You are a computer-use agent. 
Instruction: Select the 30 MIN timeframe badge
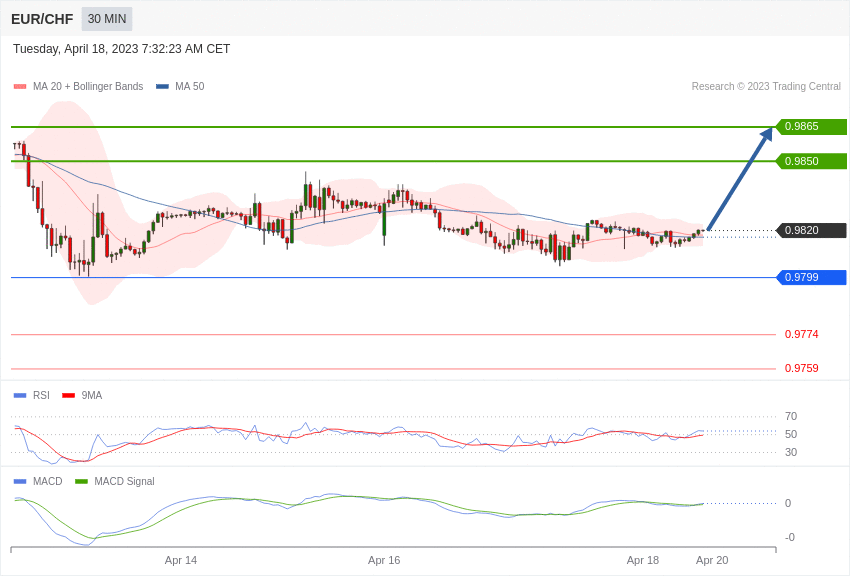click(x=107, y=19)
